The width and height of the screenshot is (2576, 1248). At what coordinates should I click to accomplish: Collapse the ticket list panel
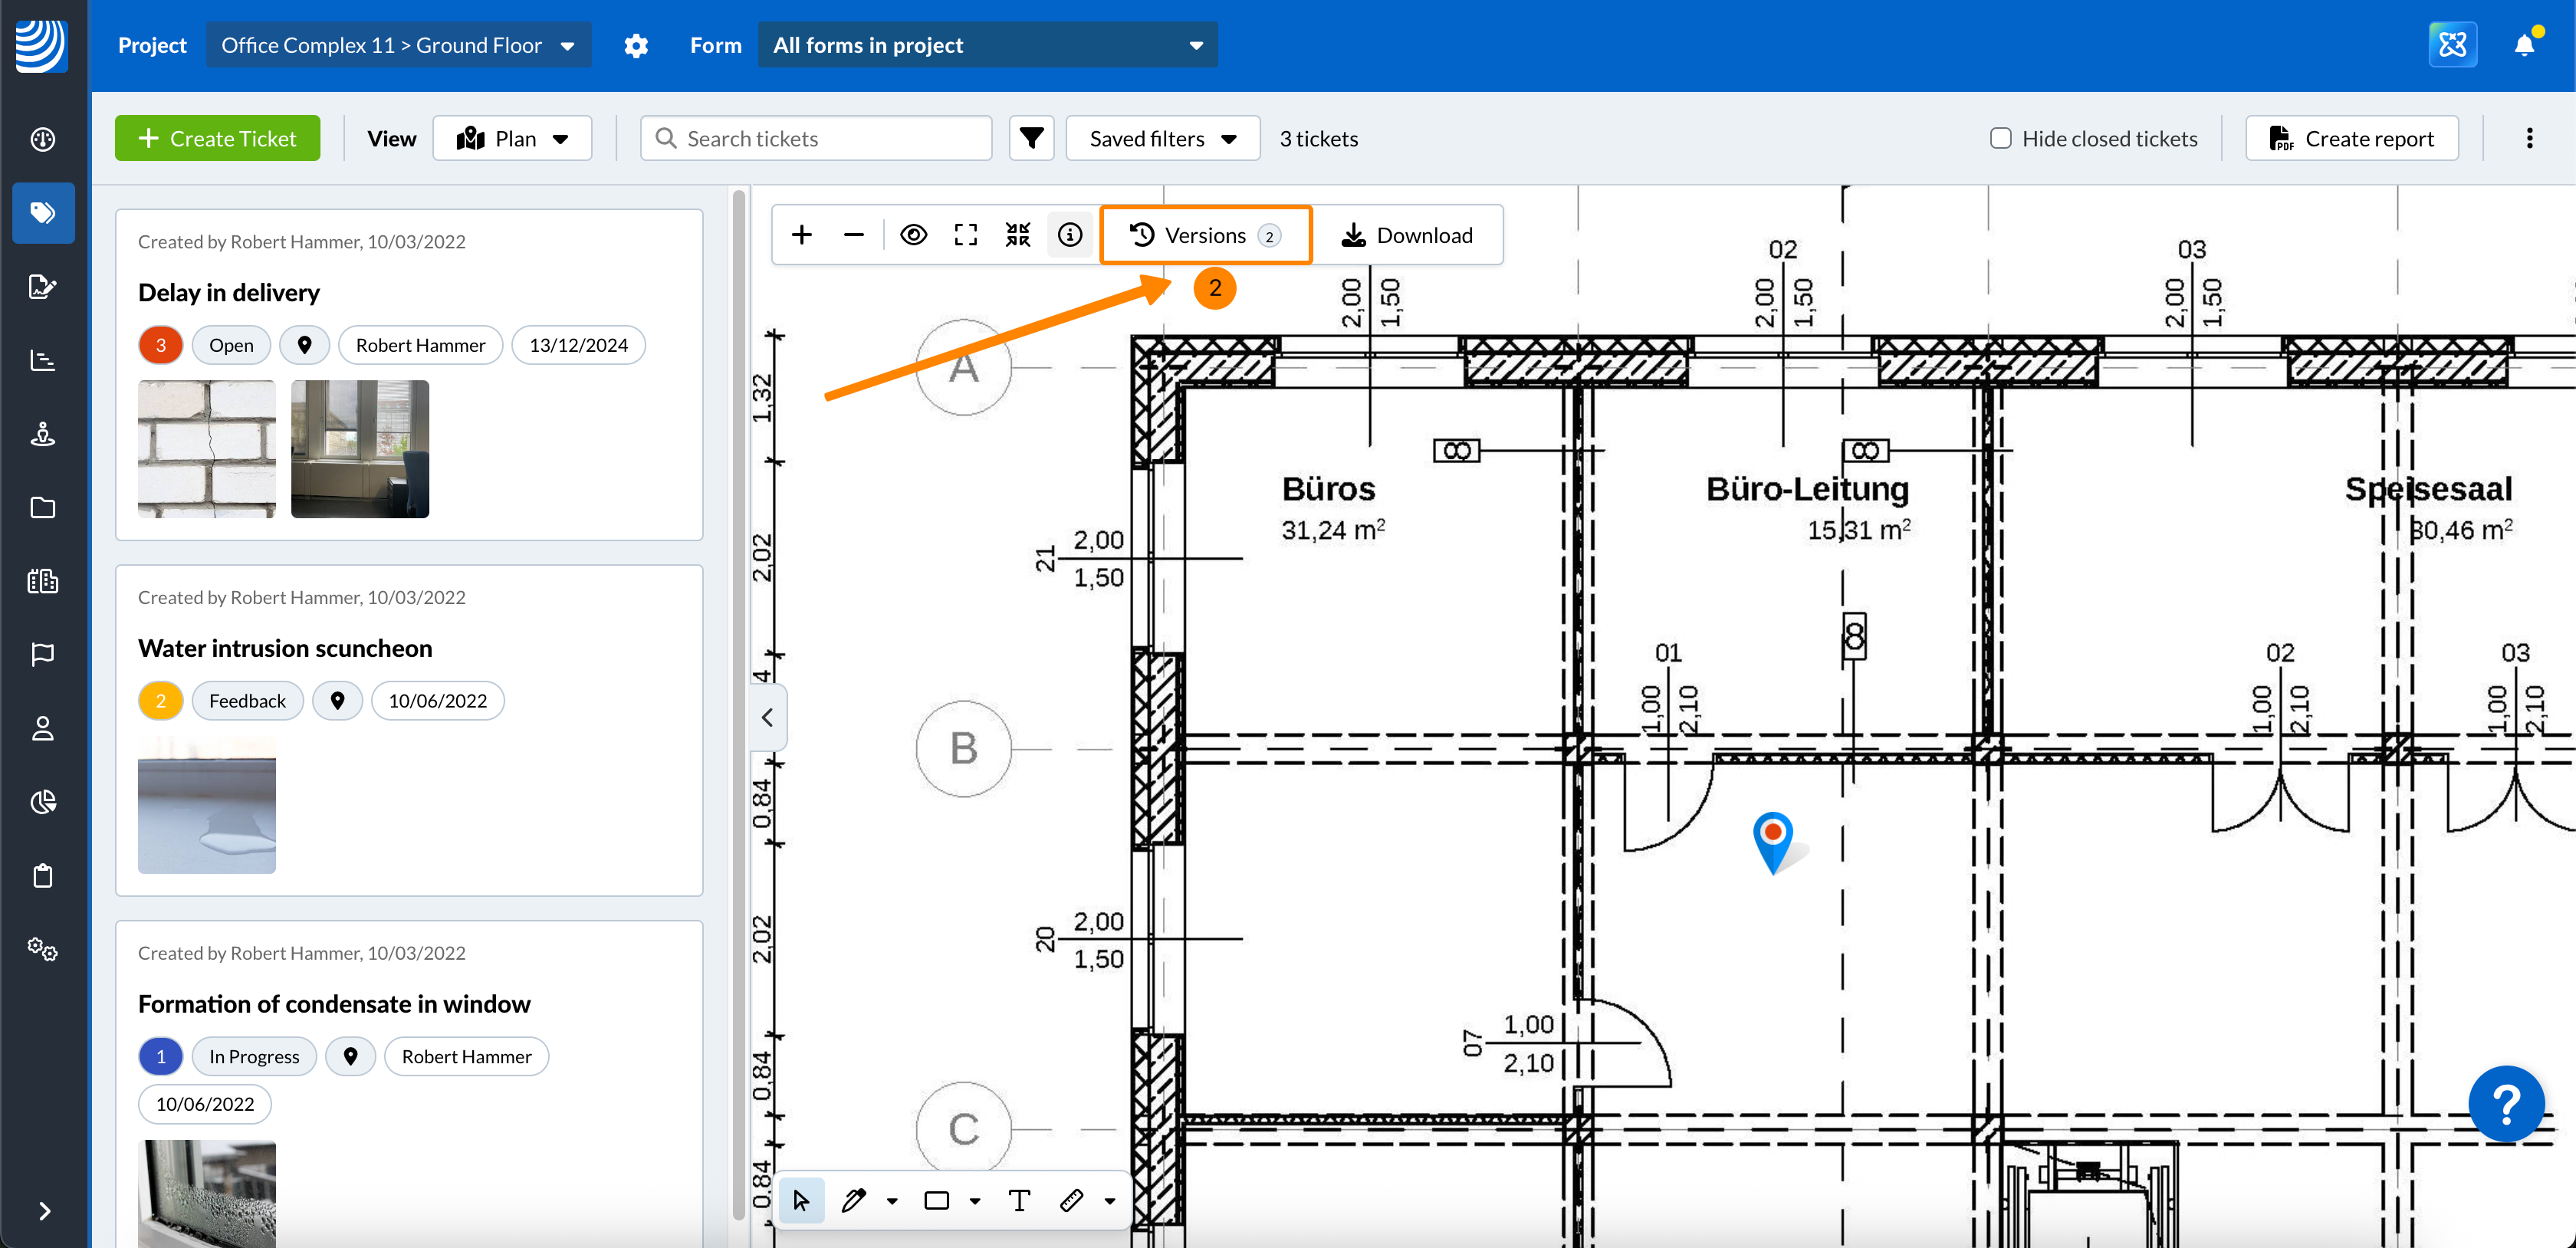coord(767,717)
